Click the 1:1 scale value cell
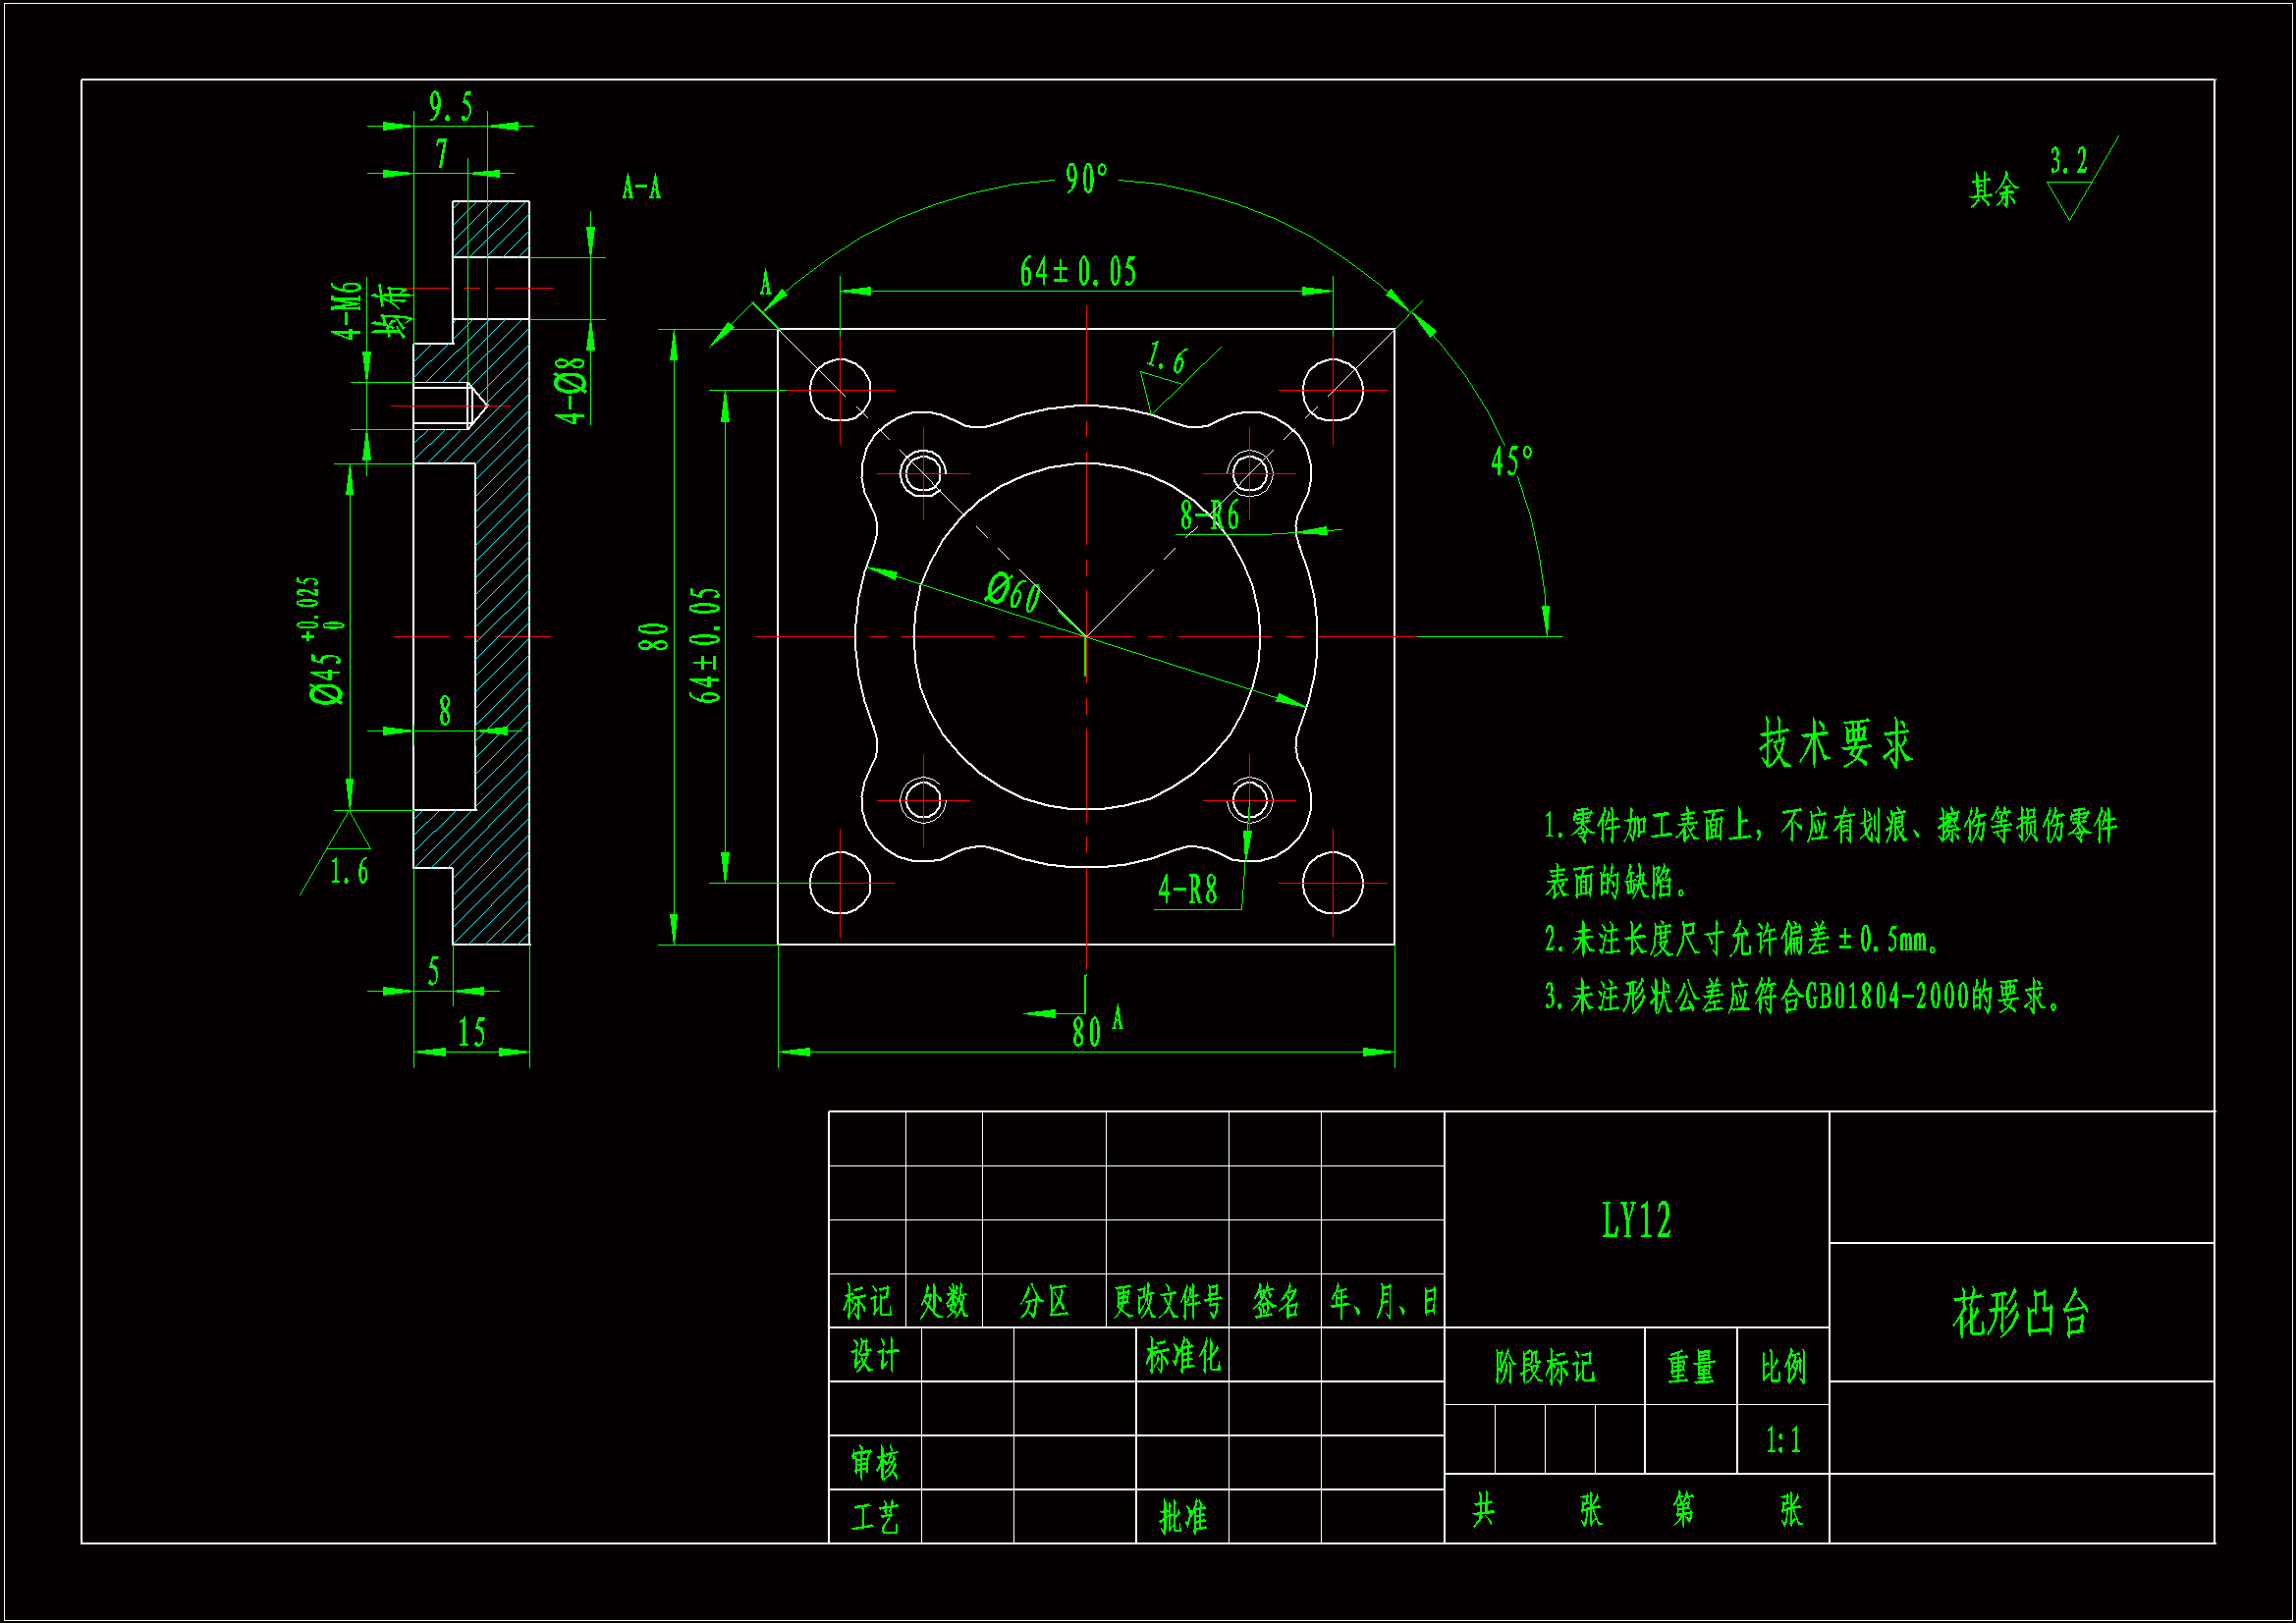Screen dimensions: 2296x1623 pos(1783,1440)
